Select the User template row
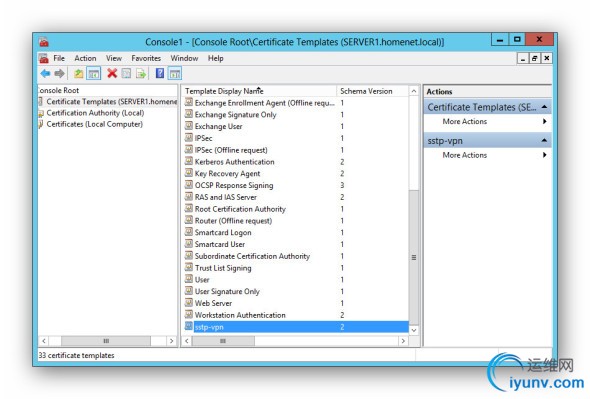590x399 pixels. [296, 279]
